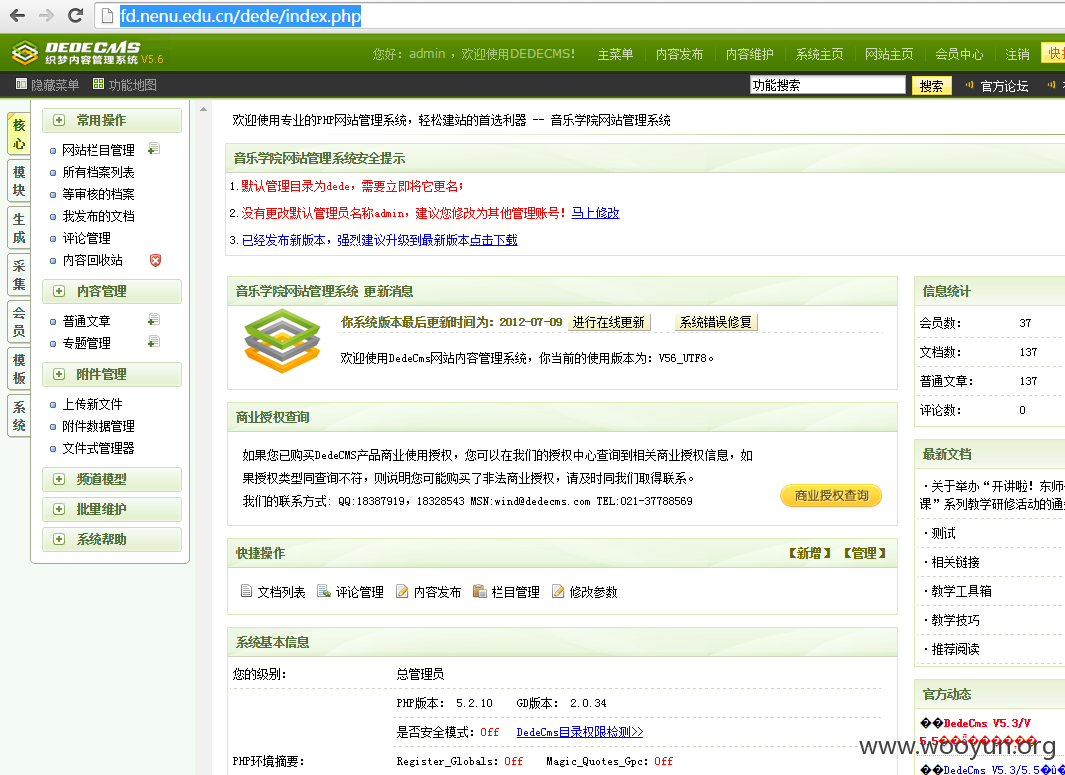Open 文件式管理器 in the sidebar

(98, 448)
